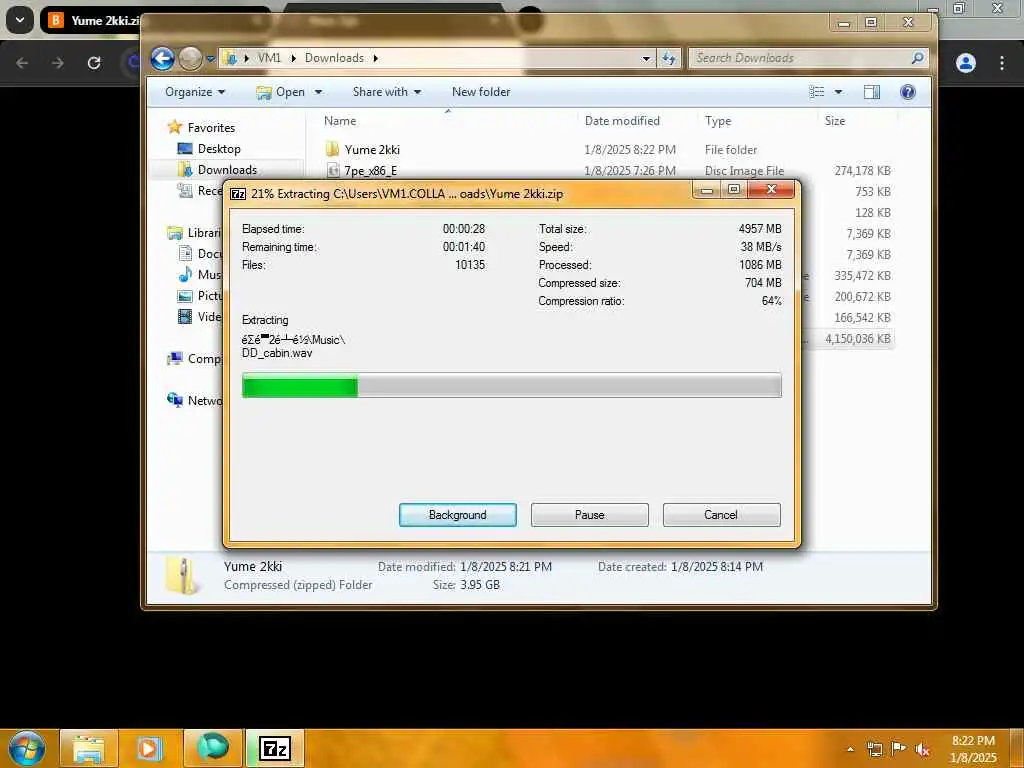1024x768 pixels.
Task: Click the 4,150,036 KB size cell
Action: [857, 338]
